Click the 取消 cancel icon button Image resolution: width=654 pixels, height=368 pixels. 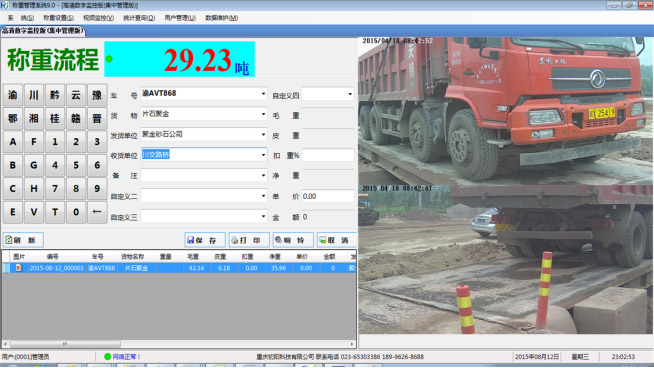coord(337,240)
